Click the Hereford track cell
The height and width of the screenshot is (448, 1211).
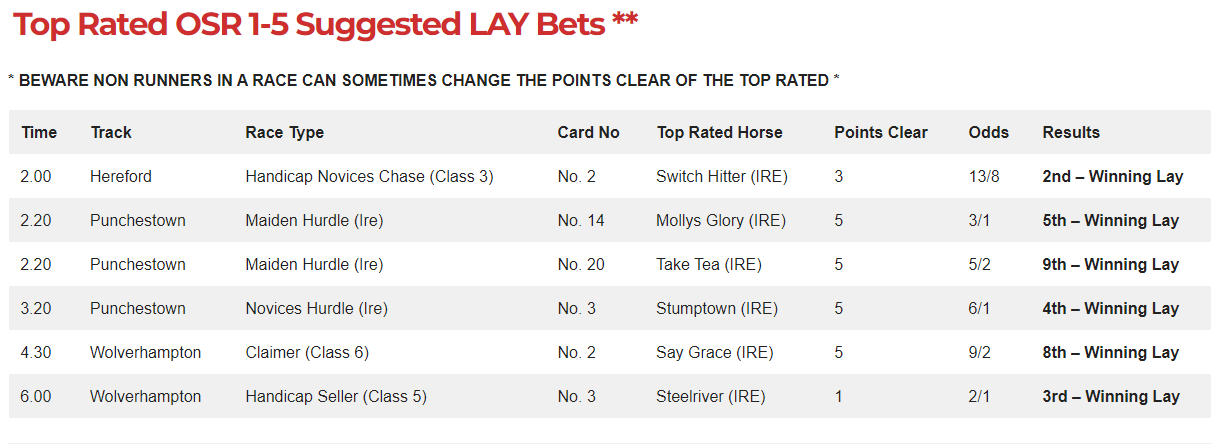point(121,177)
